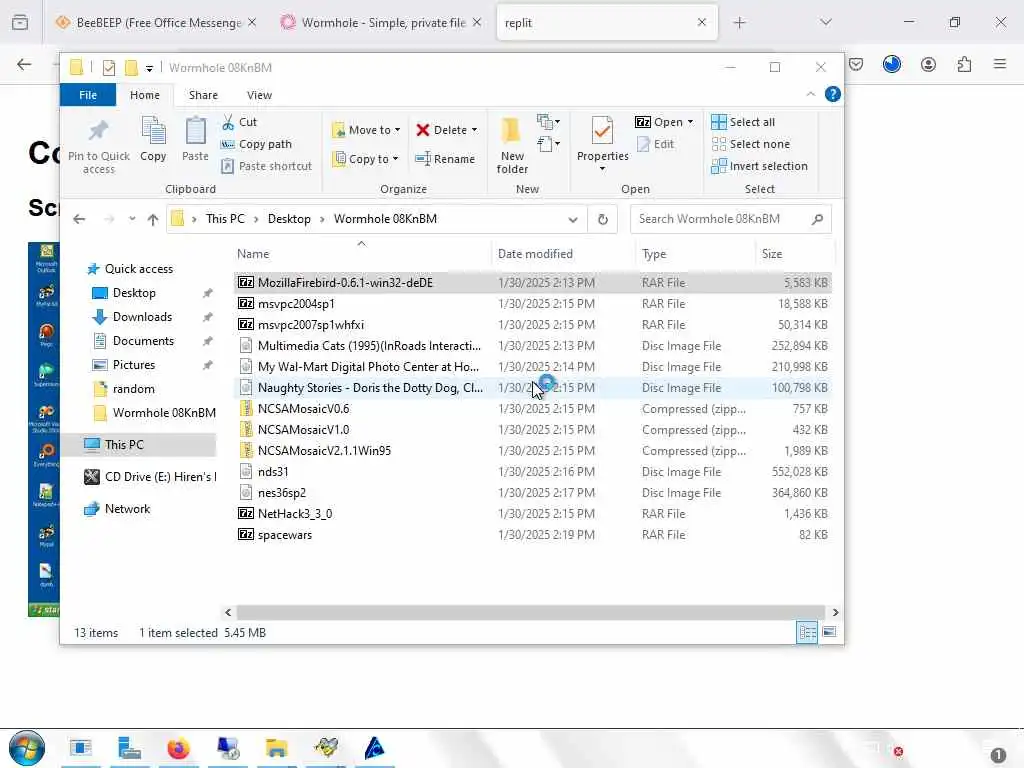This screenshot has width=1024, height=768.
Task: Collapse the ribbon with chevron
Action: click(x=810, y=94)
